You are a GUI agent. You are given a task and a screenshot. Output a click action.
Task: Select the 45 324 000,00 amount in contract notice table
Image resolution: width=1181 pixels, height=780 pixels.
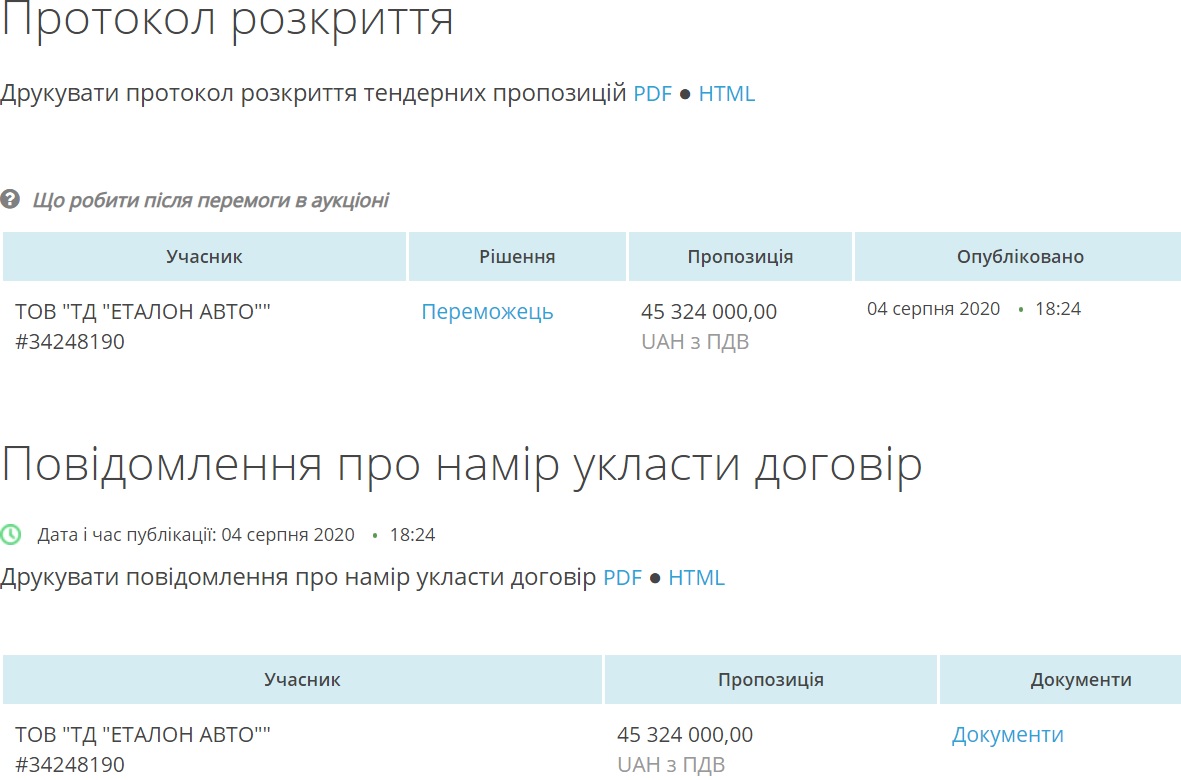pyautogui.click(x=685, y=735)
